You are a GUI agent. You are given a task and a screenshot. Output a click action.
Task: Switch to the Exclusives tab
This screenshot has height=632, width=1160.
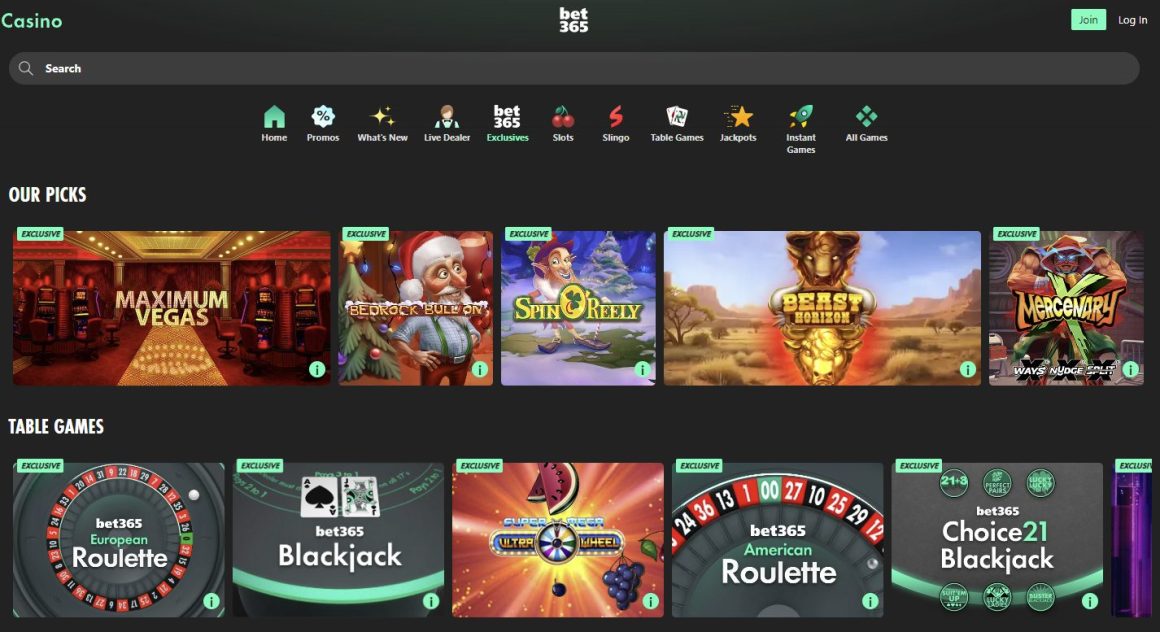pos(507,124)
